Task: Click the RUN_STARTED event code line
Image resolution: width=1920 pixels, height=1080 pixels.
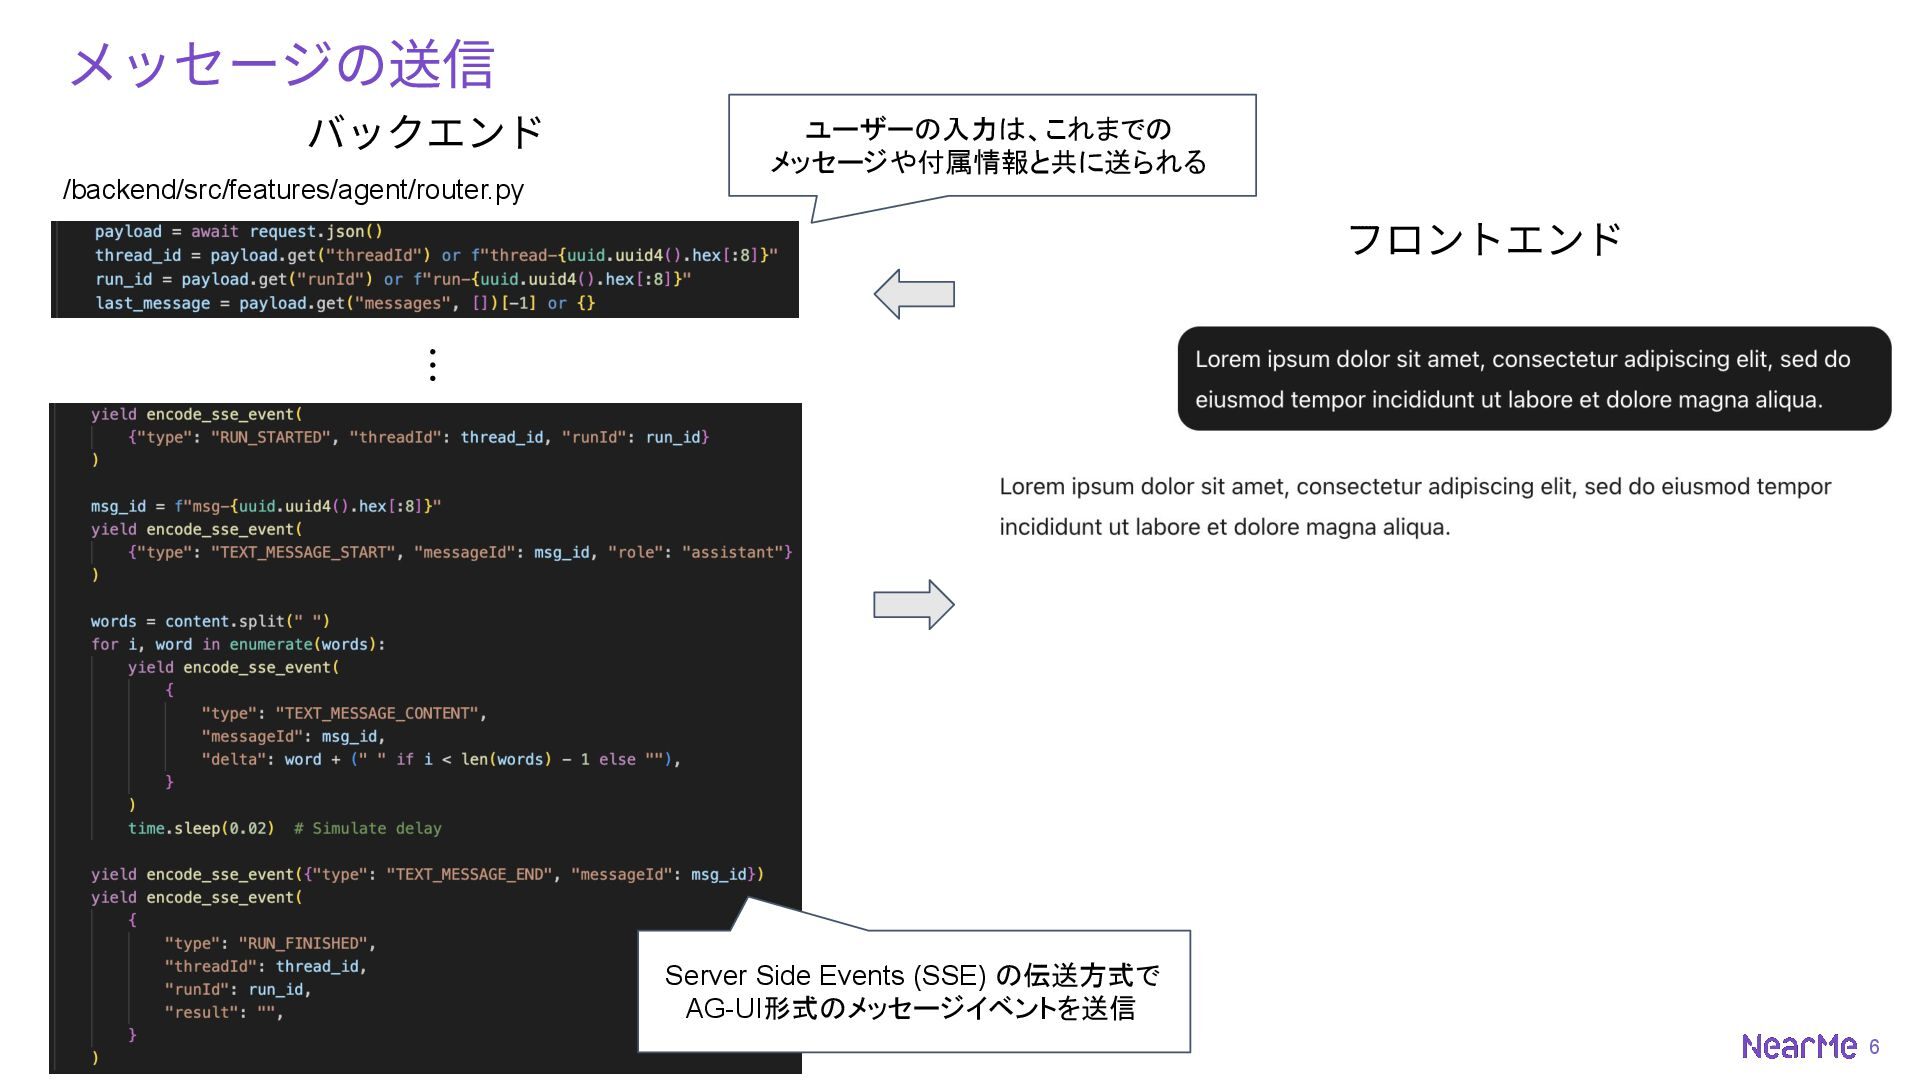Action: (417, 437)
